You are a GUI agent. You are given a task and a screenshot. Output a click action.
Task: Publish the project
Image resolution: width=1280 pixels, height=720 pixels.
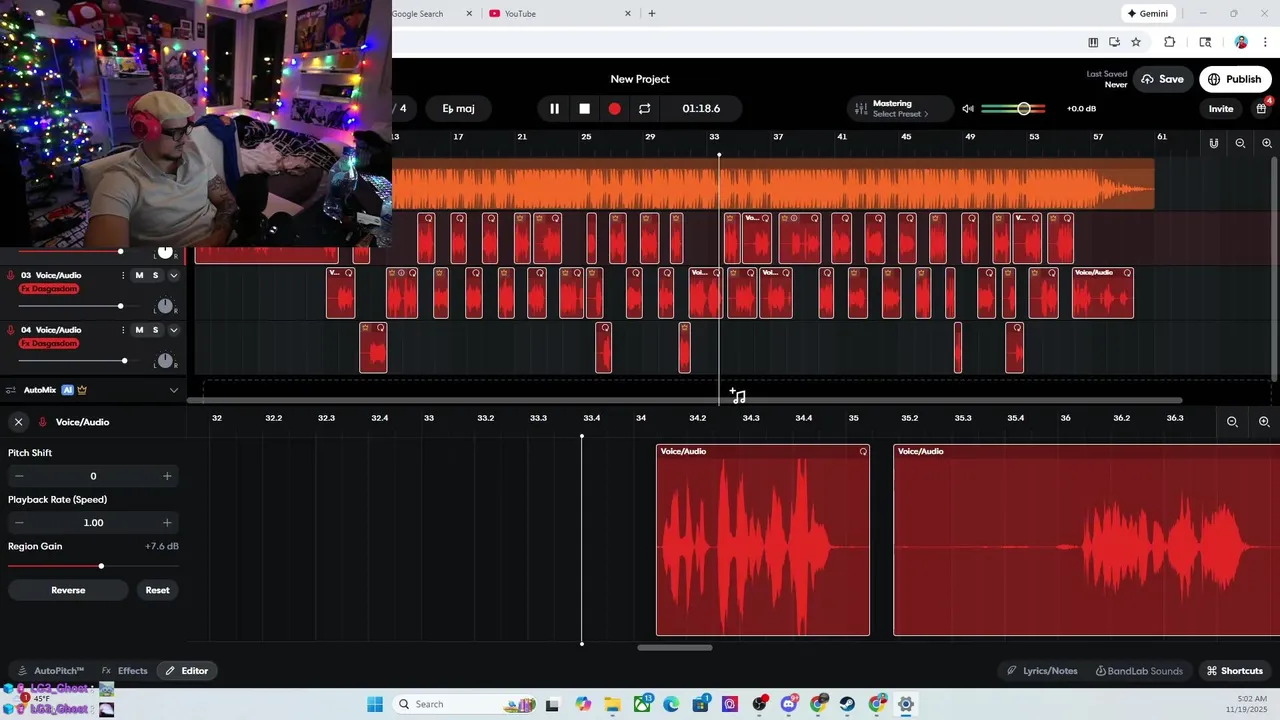coord(1234,79)
